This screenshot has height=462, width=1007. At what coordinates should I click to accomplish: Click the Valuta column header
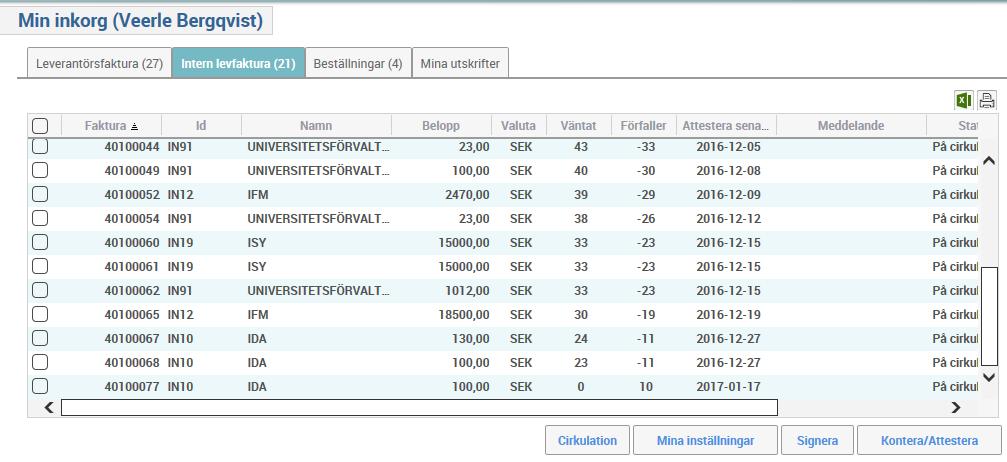(519, 125)
